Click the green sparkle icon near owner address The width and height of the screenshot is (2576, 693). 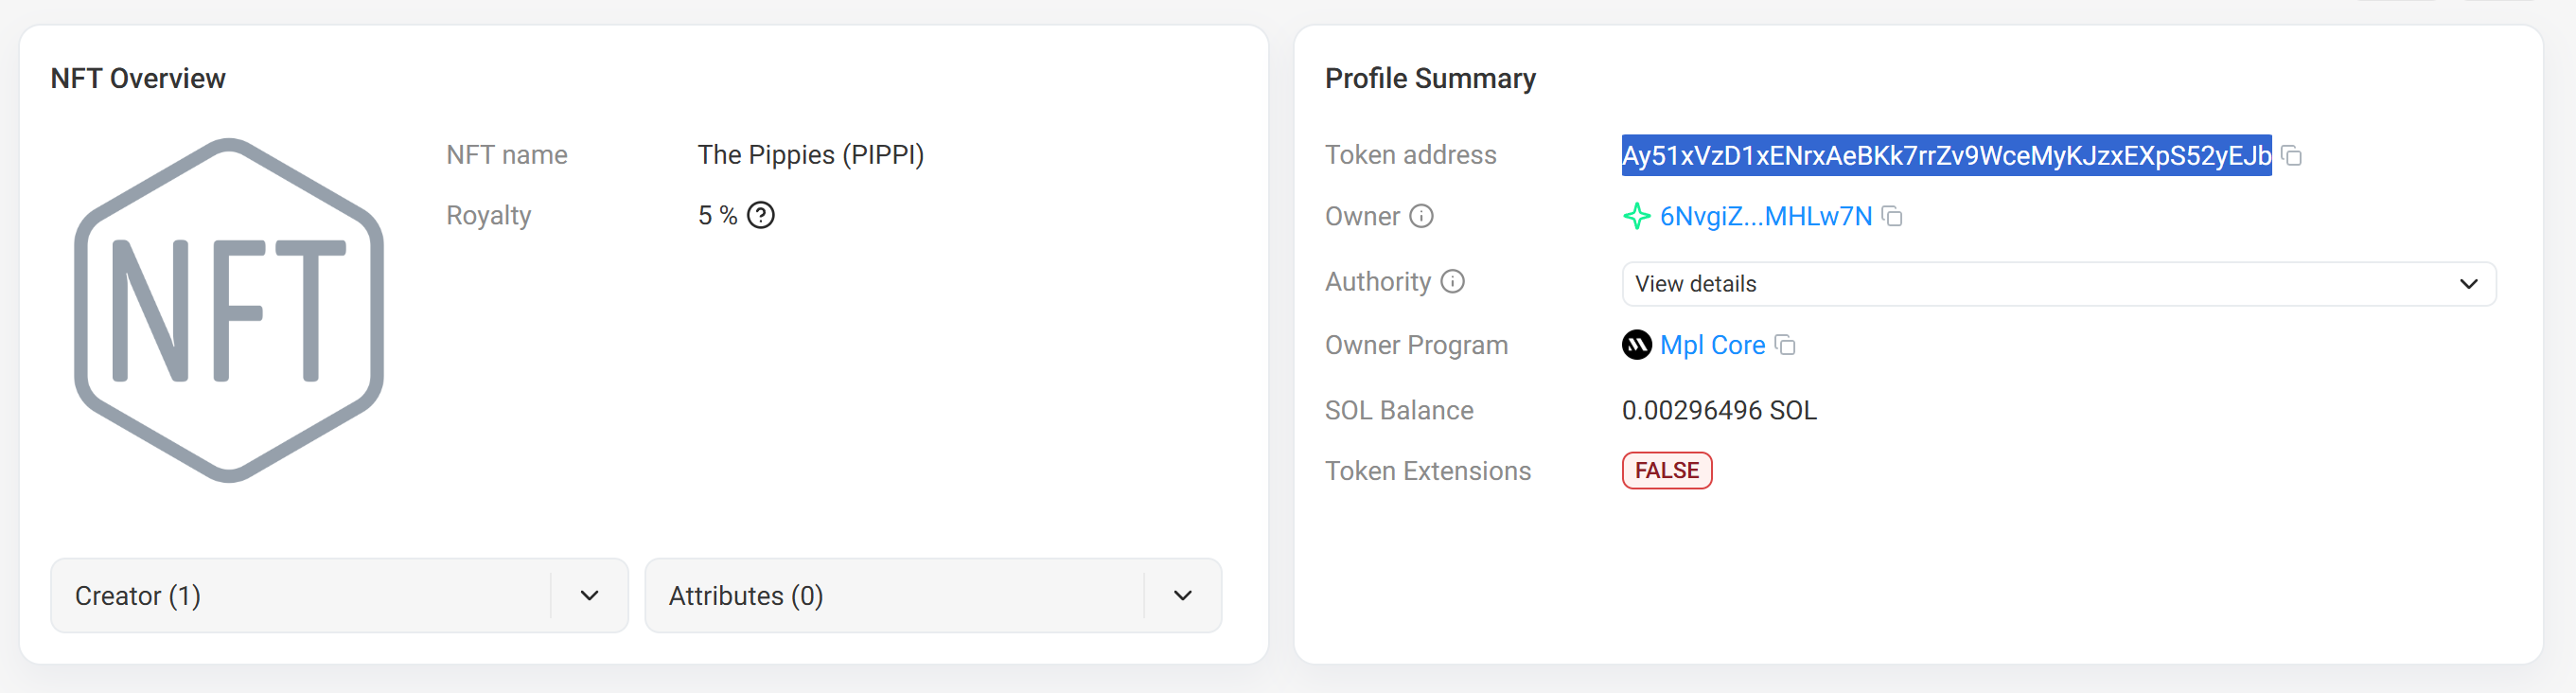coord(1637,216)
